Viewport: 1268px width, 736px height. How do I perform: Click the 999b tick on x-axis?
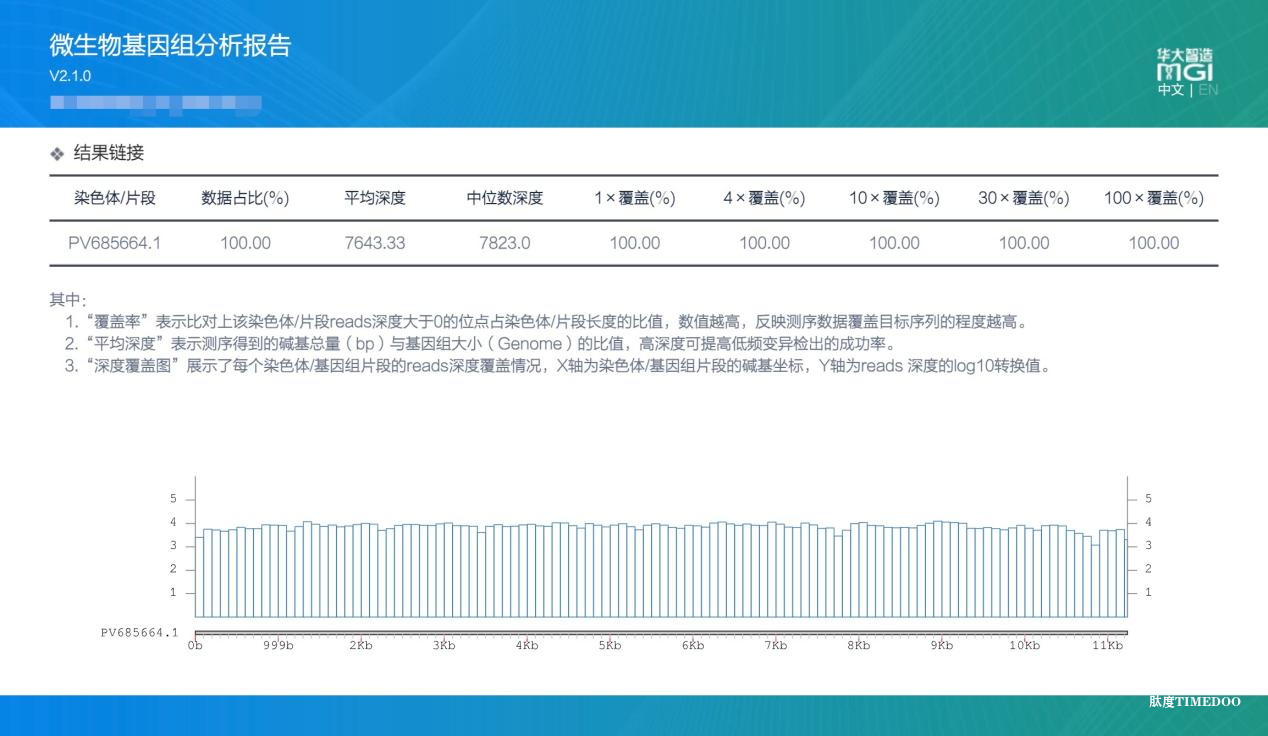[x=278, y=646]
